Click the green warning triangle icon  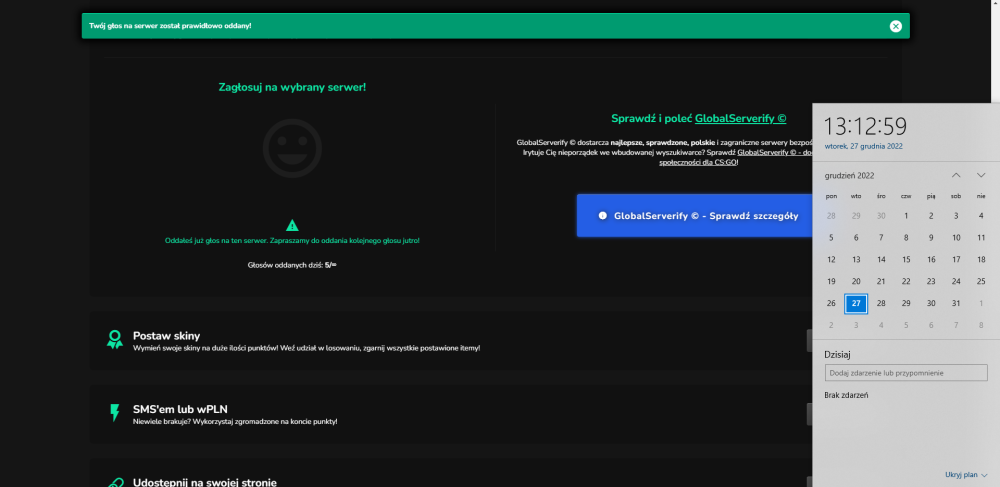click(292, 225)
